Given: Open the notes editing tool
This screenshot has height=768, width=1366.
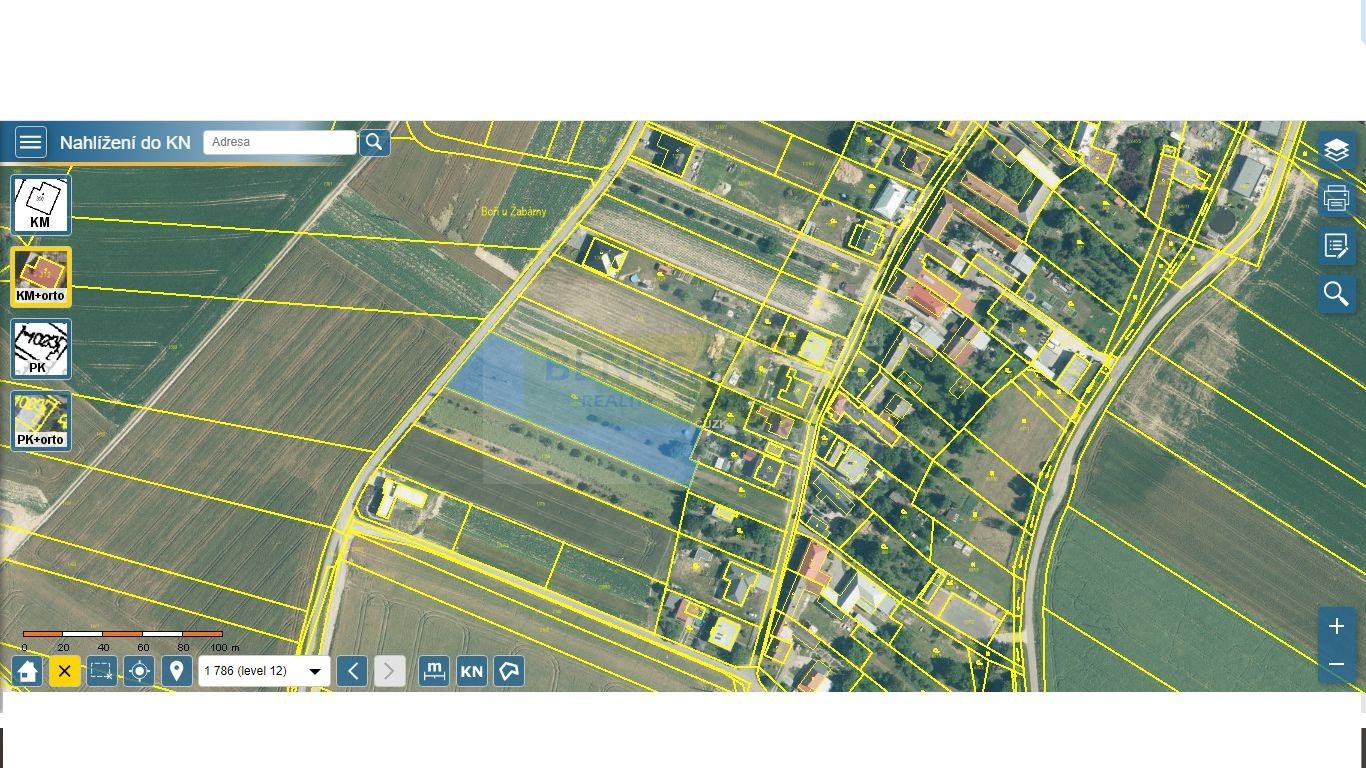Looking at the screenshot, I should (1336, 246).
